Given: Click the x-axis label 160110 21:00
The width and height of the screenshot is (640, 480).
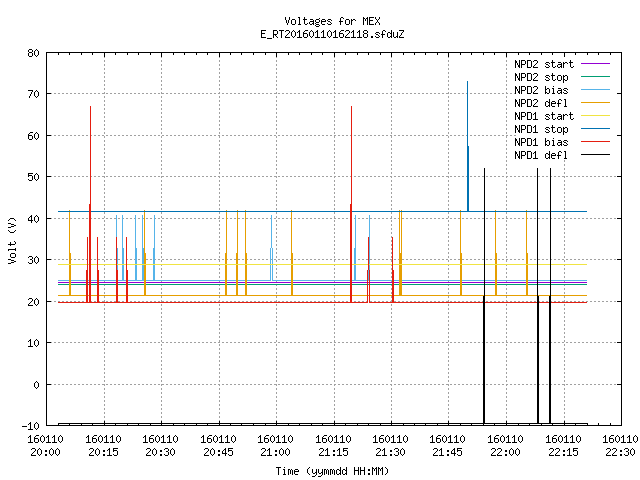Looking at the screenshot, I should pos(276,446).
